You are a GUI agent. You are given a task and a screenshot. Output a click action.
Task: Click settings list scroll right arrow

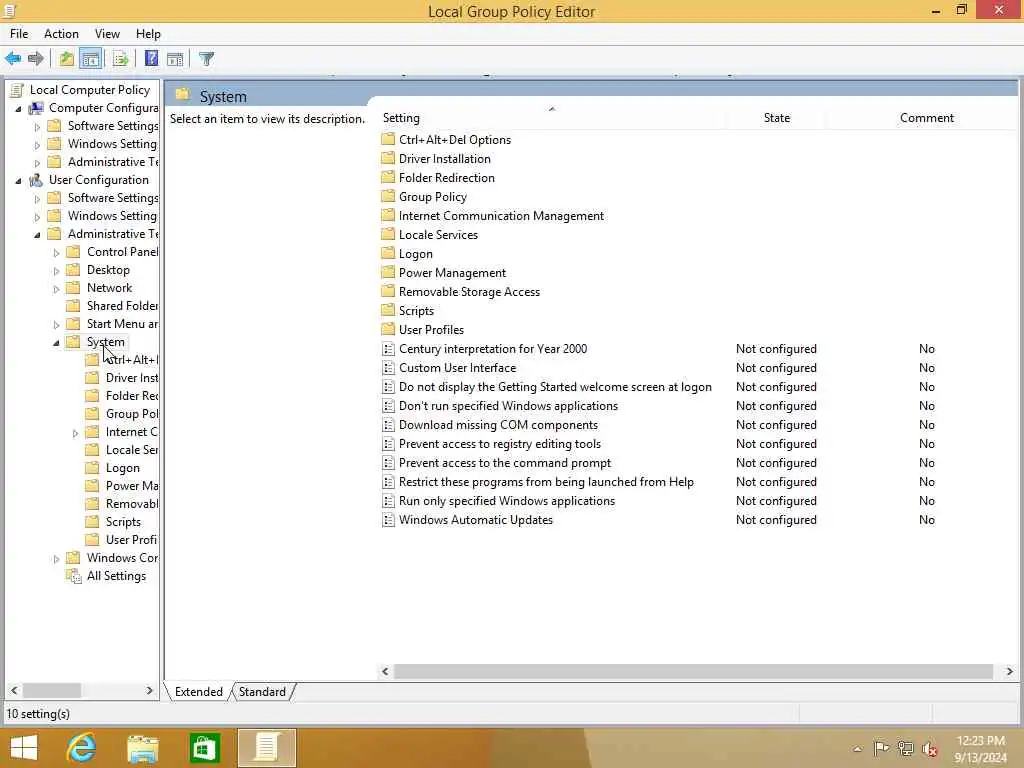(x=1010, y=671)
